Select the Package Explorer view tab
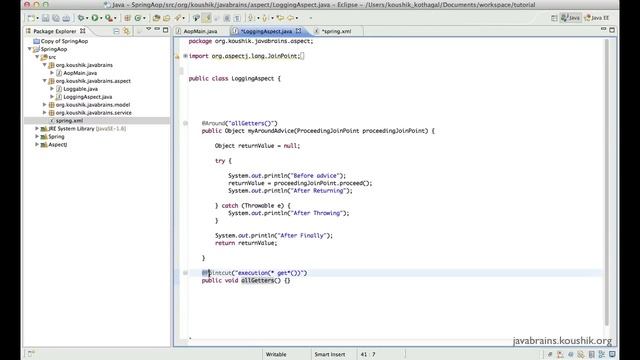Image resolution: width=640 pixels, height=360 pixels. pyautogui.click(x=56, y=31)
